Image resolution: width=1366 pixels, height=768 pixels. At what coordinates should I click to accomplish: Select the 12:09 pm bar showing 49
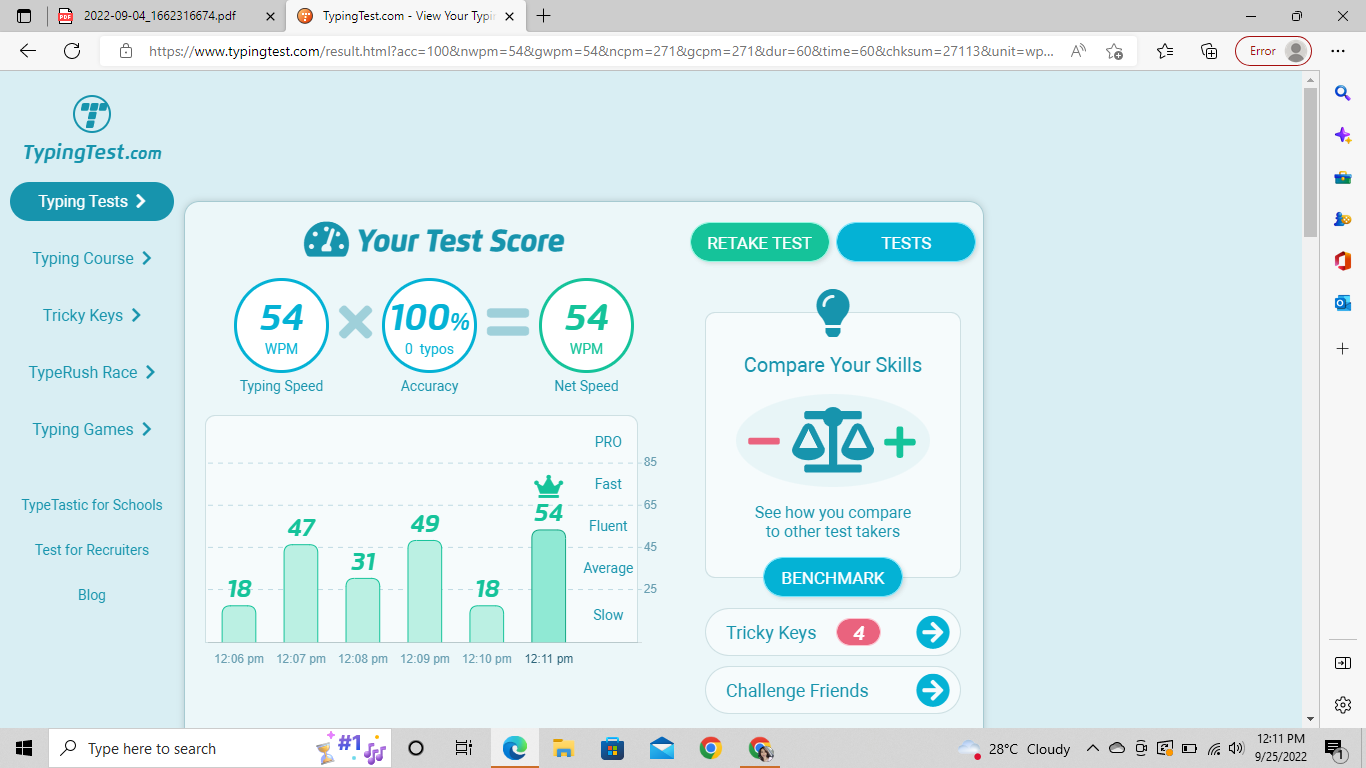(425, 591)
